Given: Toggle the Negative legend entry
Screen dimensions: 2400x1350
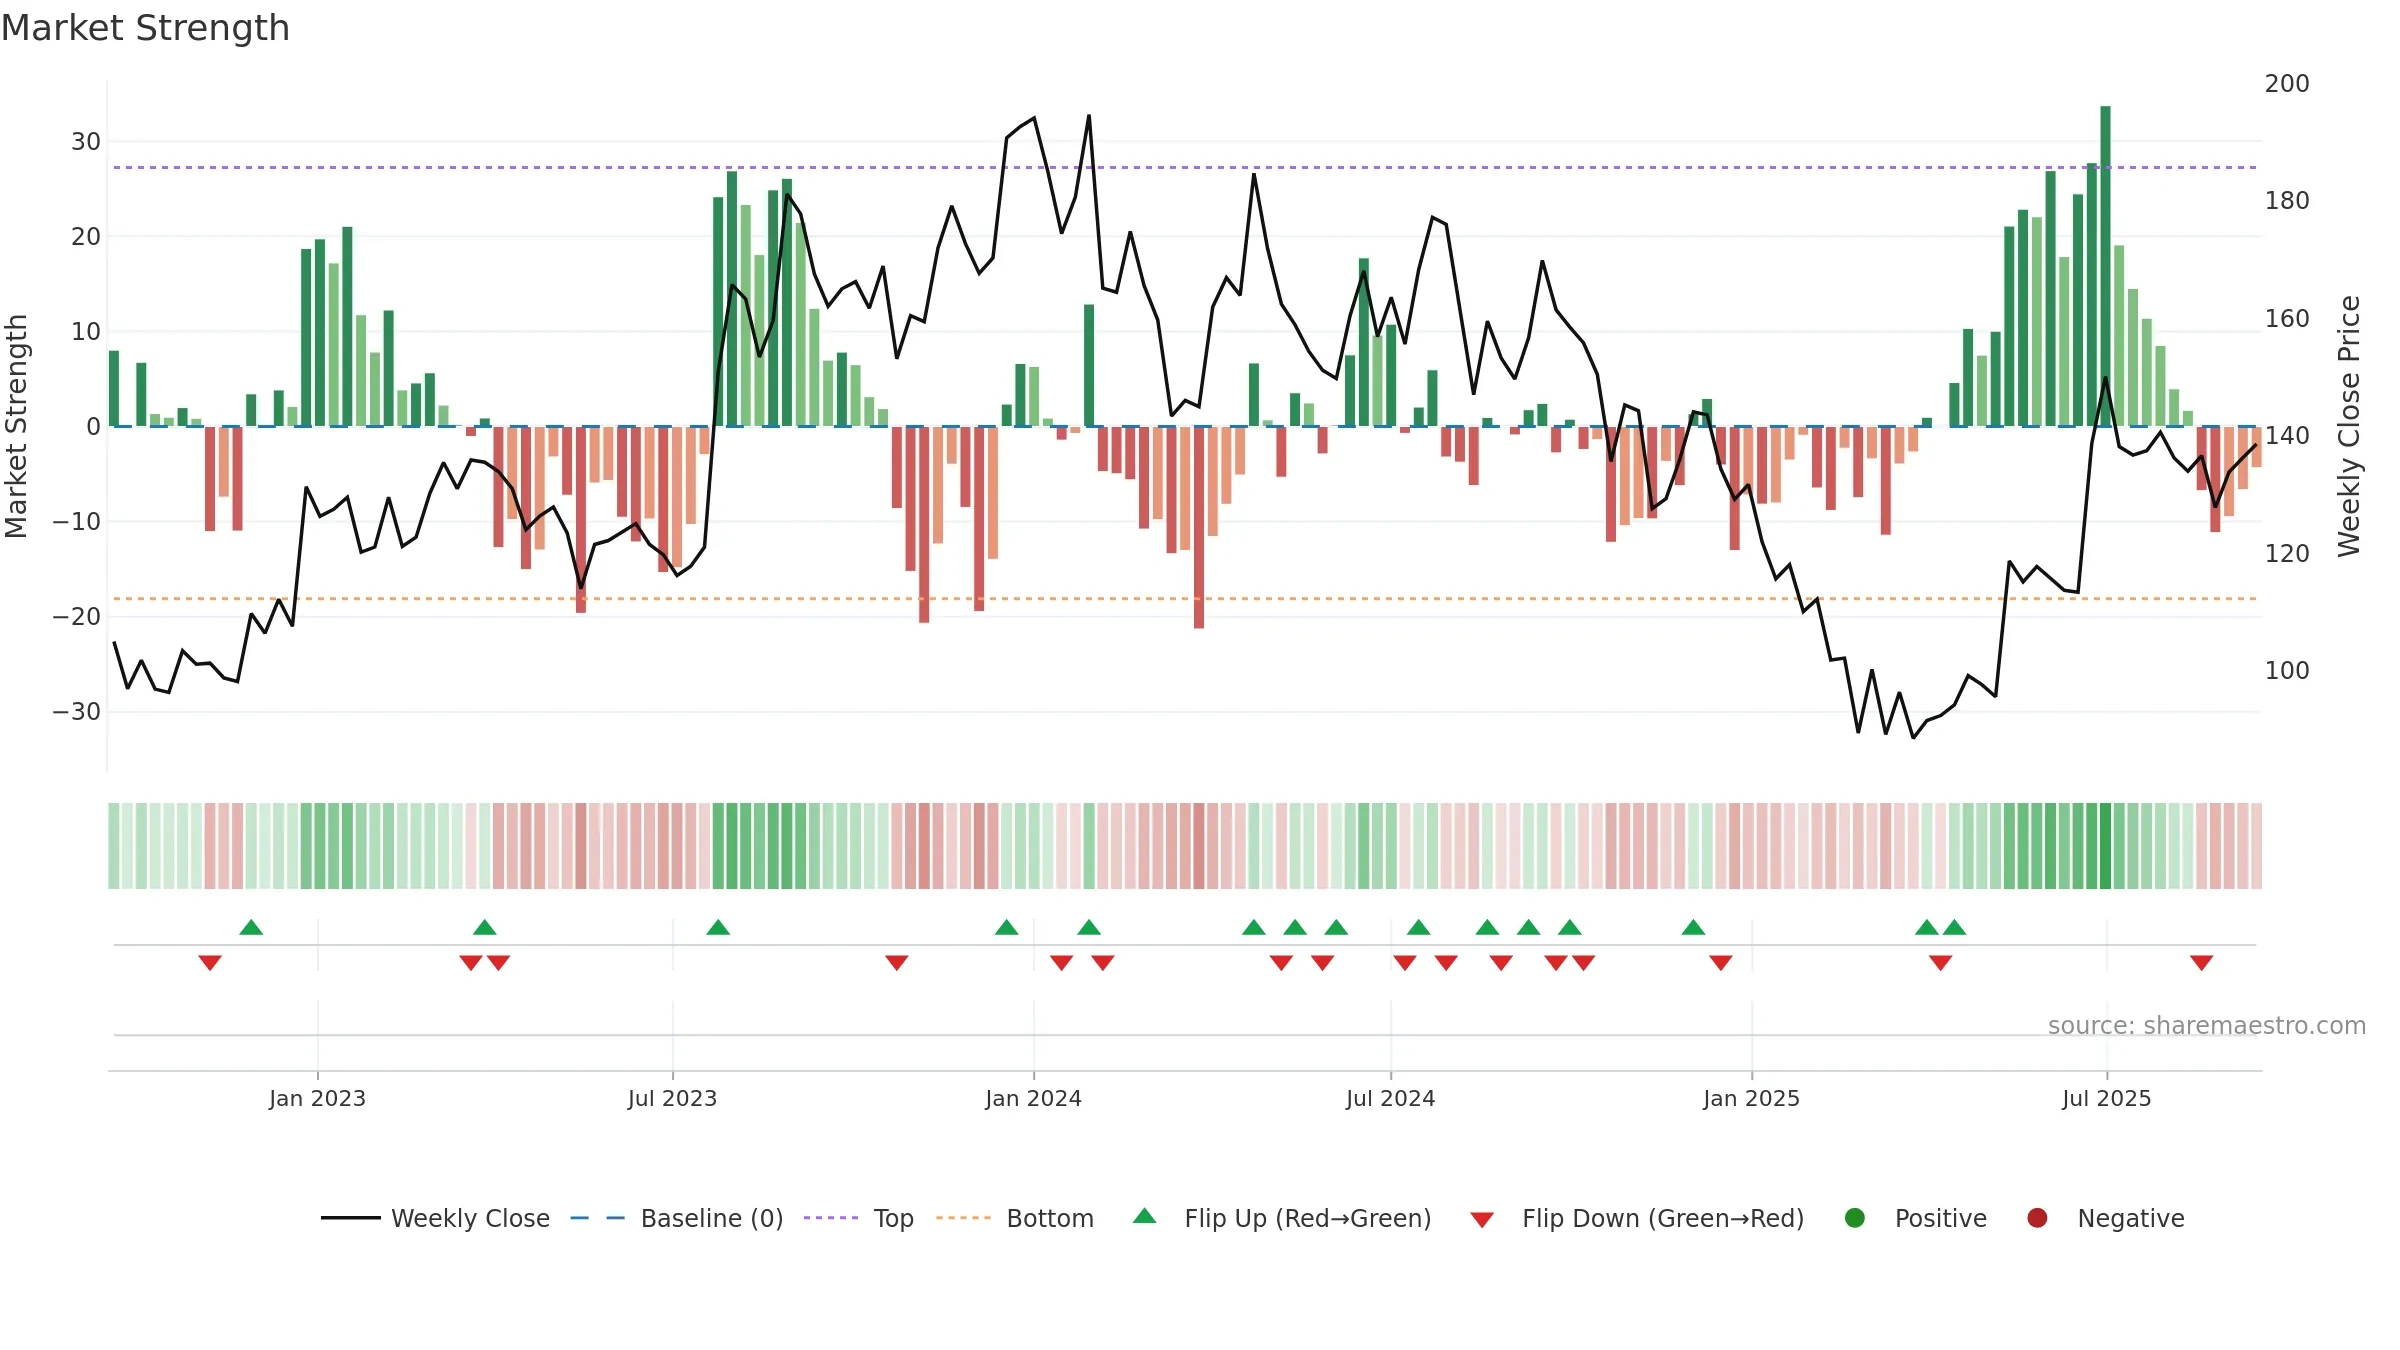Looking at the screenshot, I should (x=2105, y=1218).
